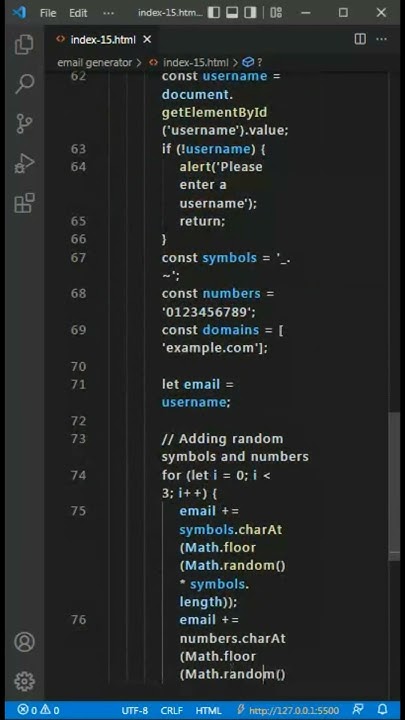Click the Live Server port 5500 status item
405x720 pixels.
click(x=288, y=710)
